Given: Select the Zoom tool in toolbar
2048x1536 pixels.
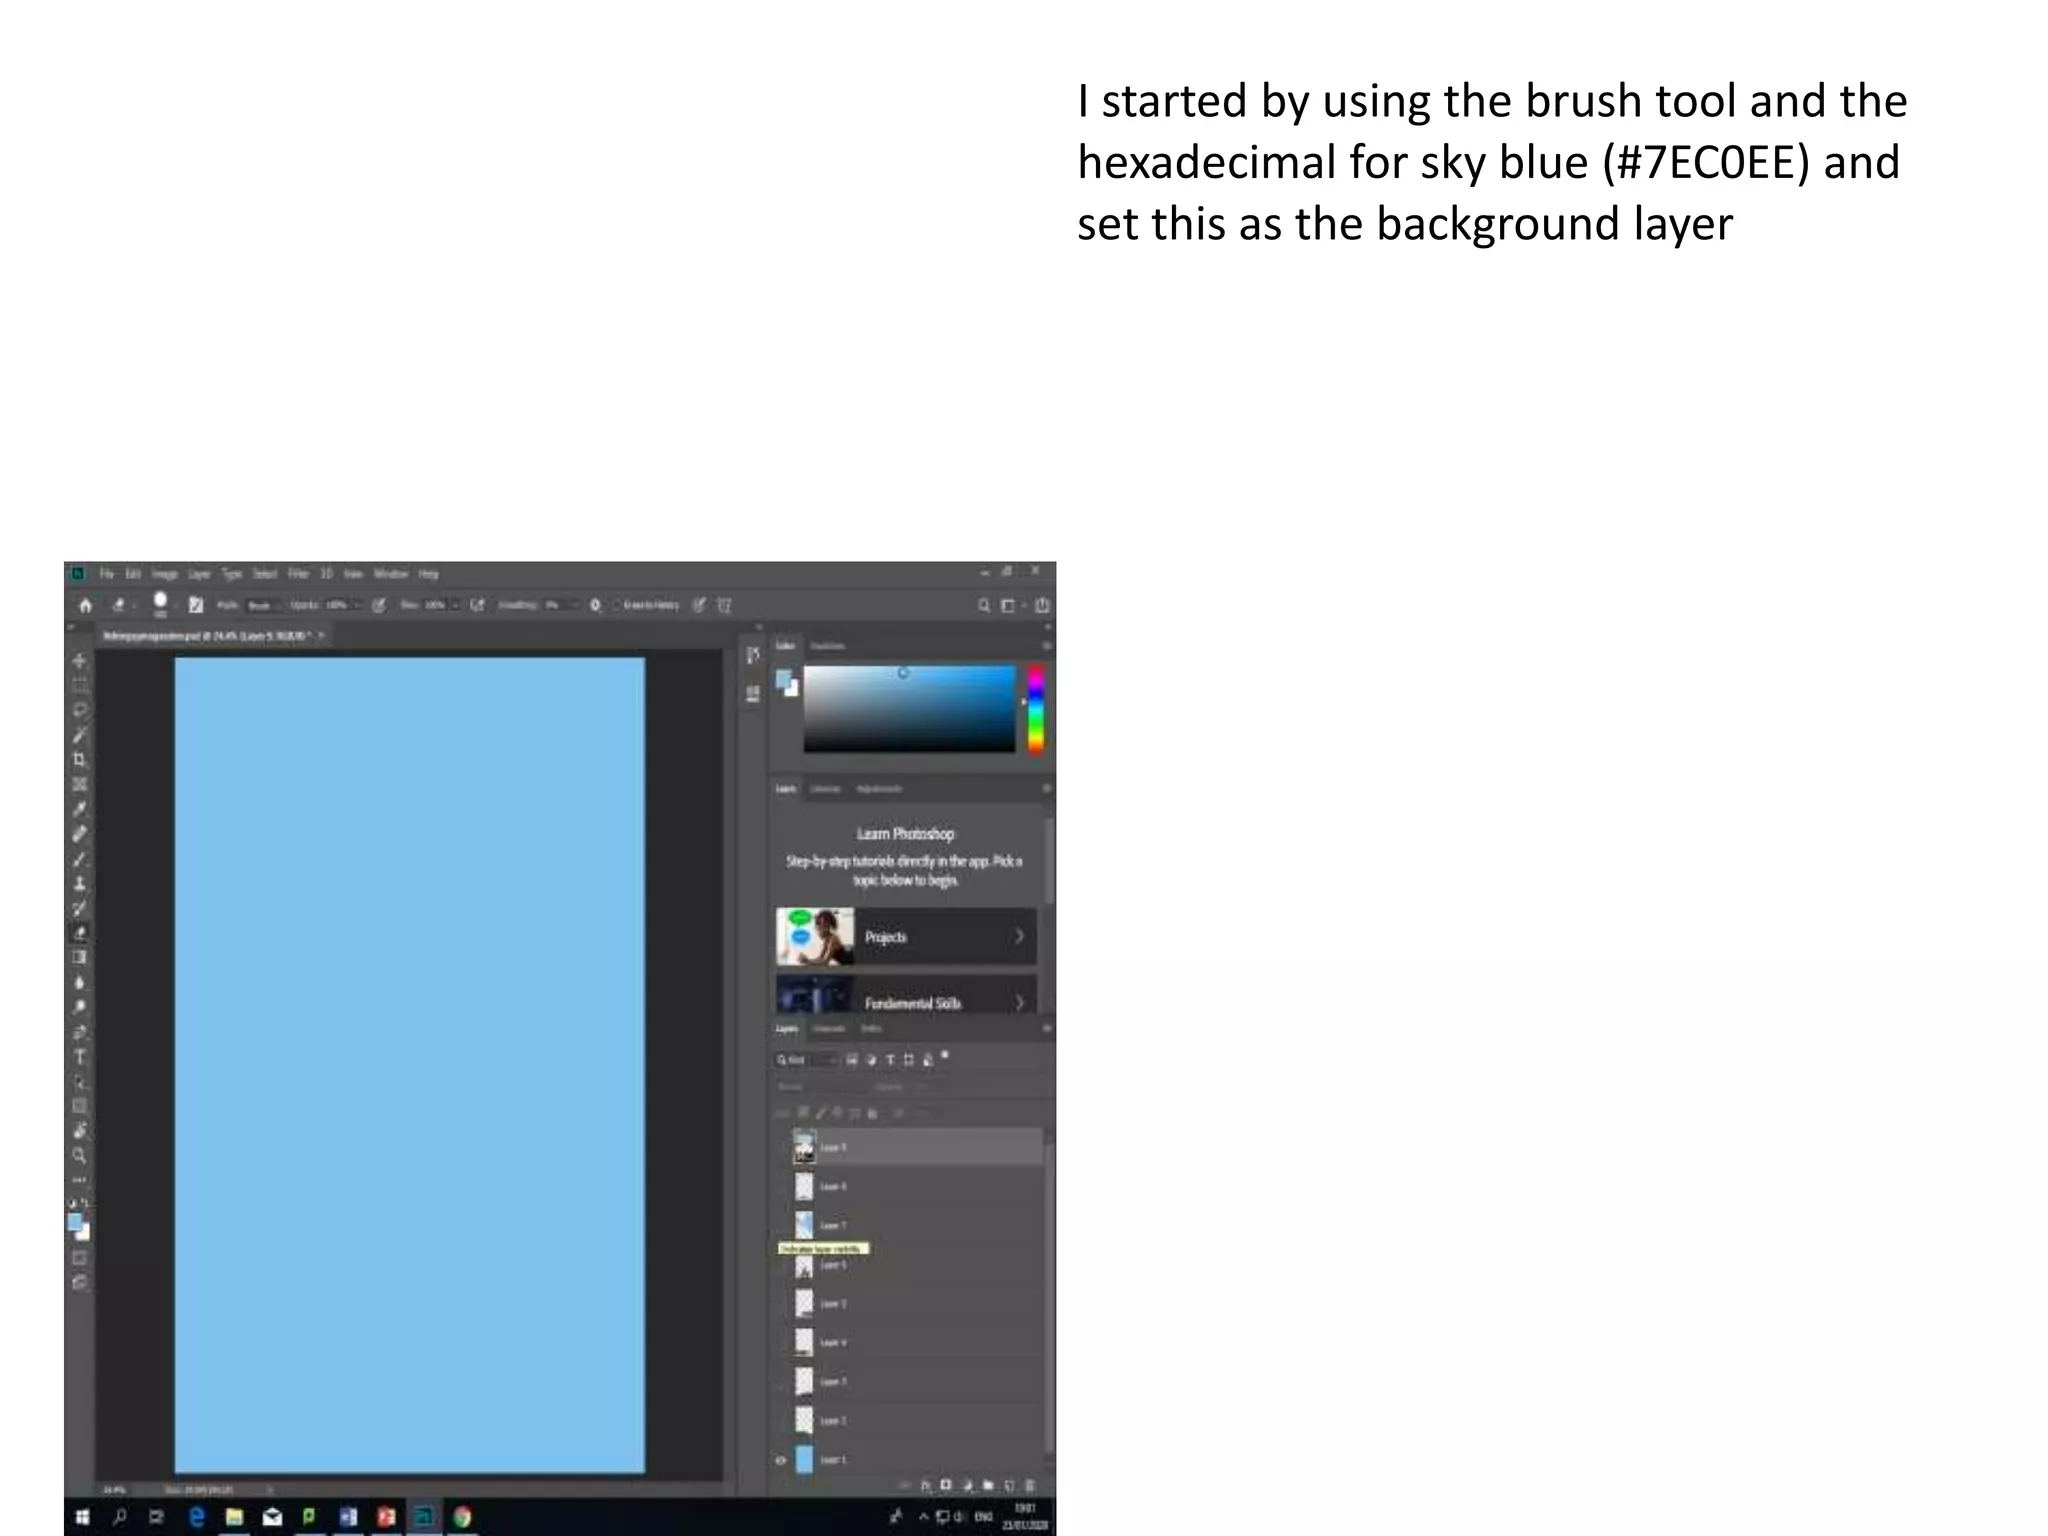Looking at the screenshot, I should tap(80, 1156).
